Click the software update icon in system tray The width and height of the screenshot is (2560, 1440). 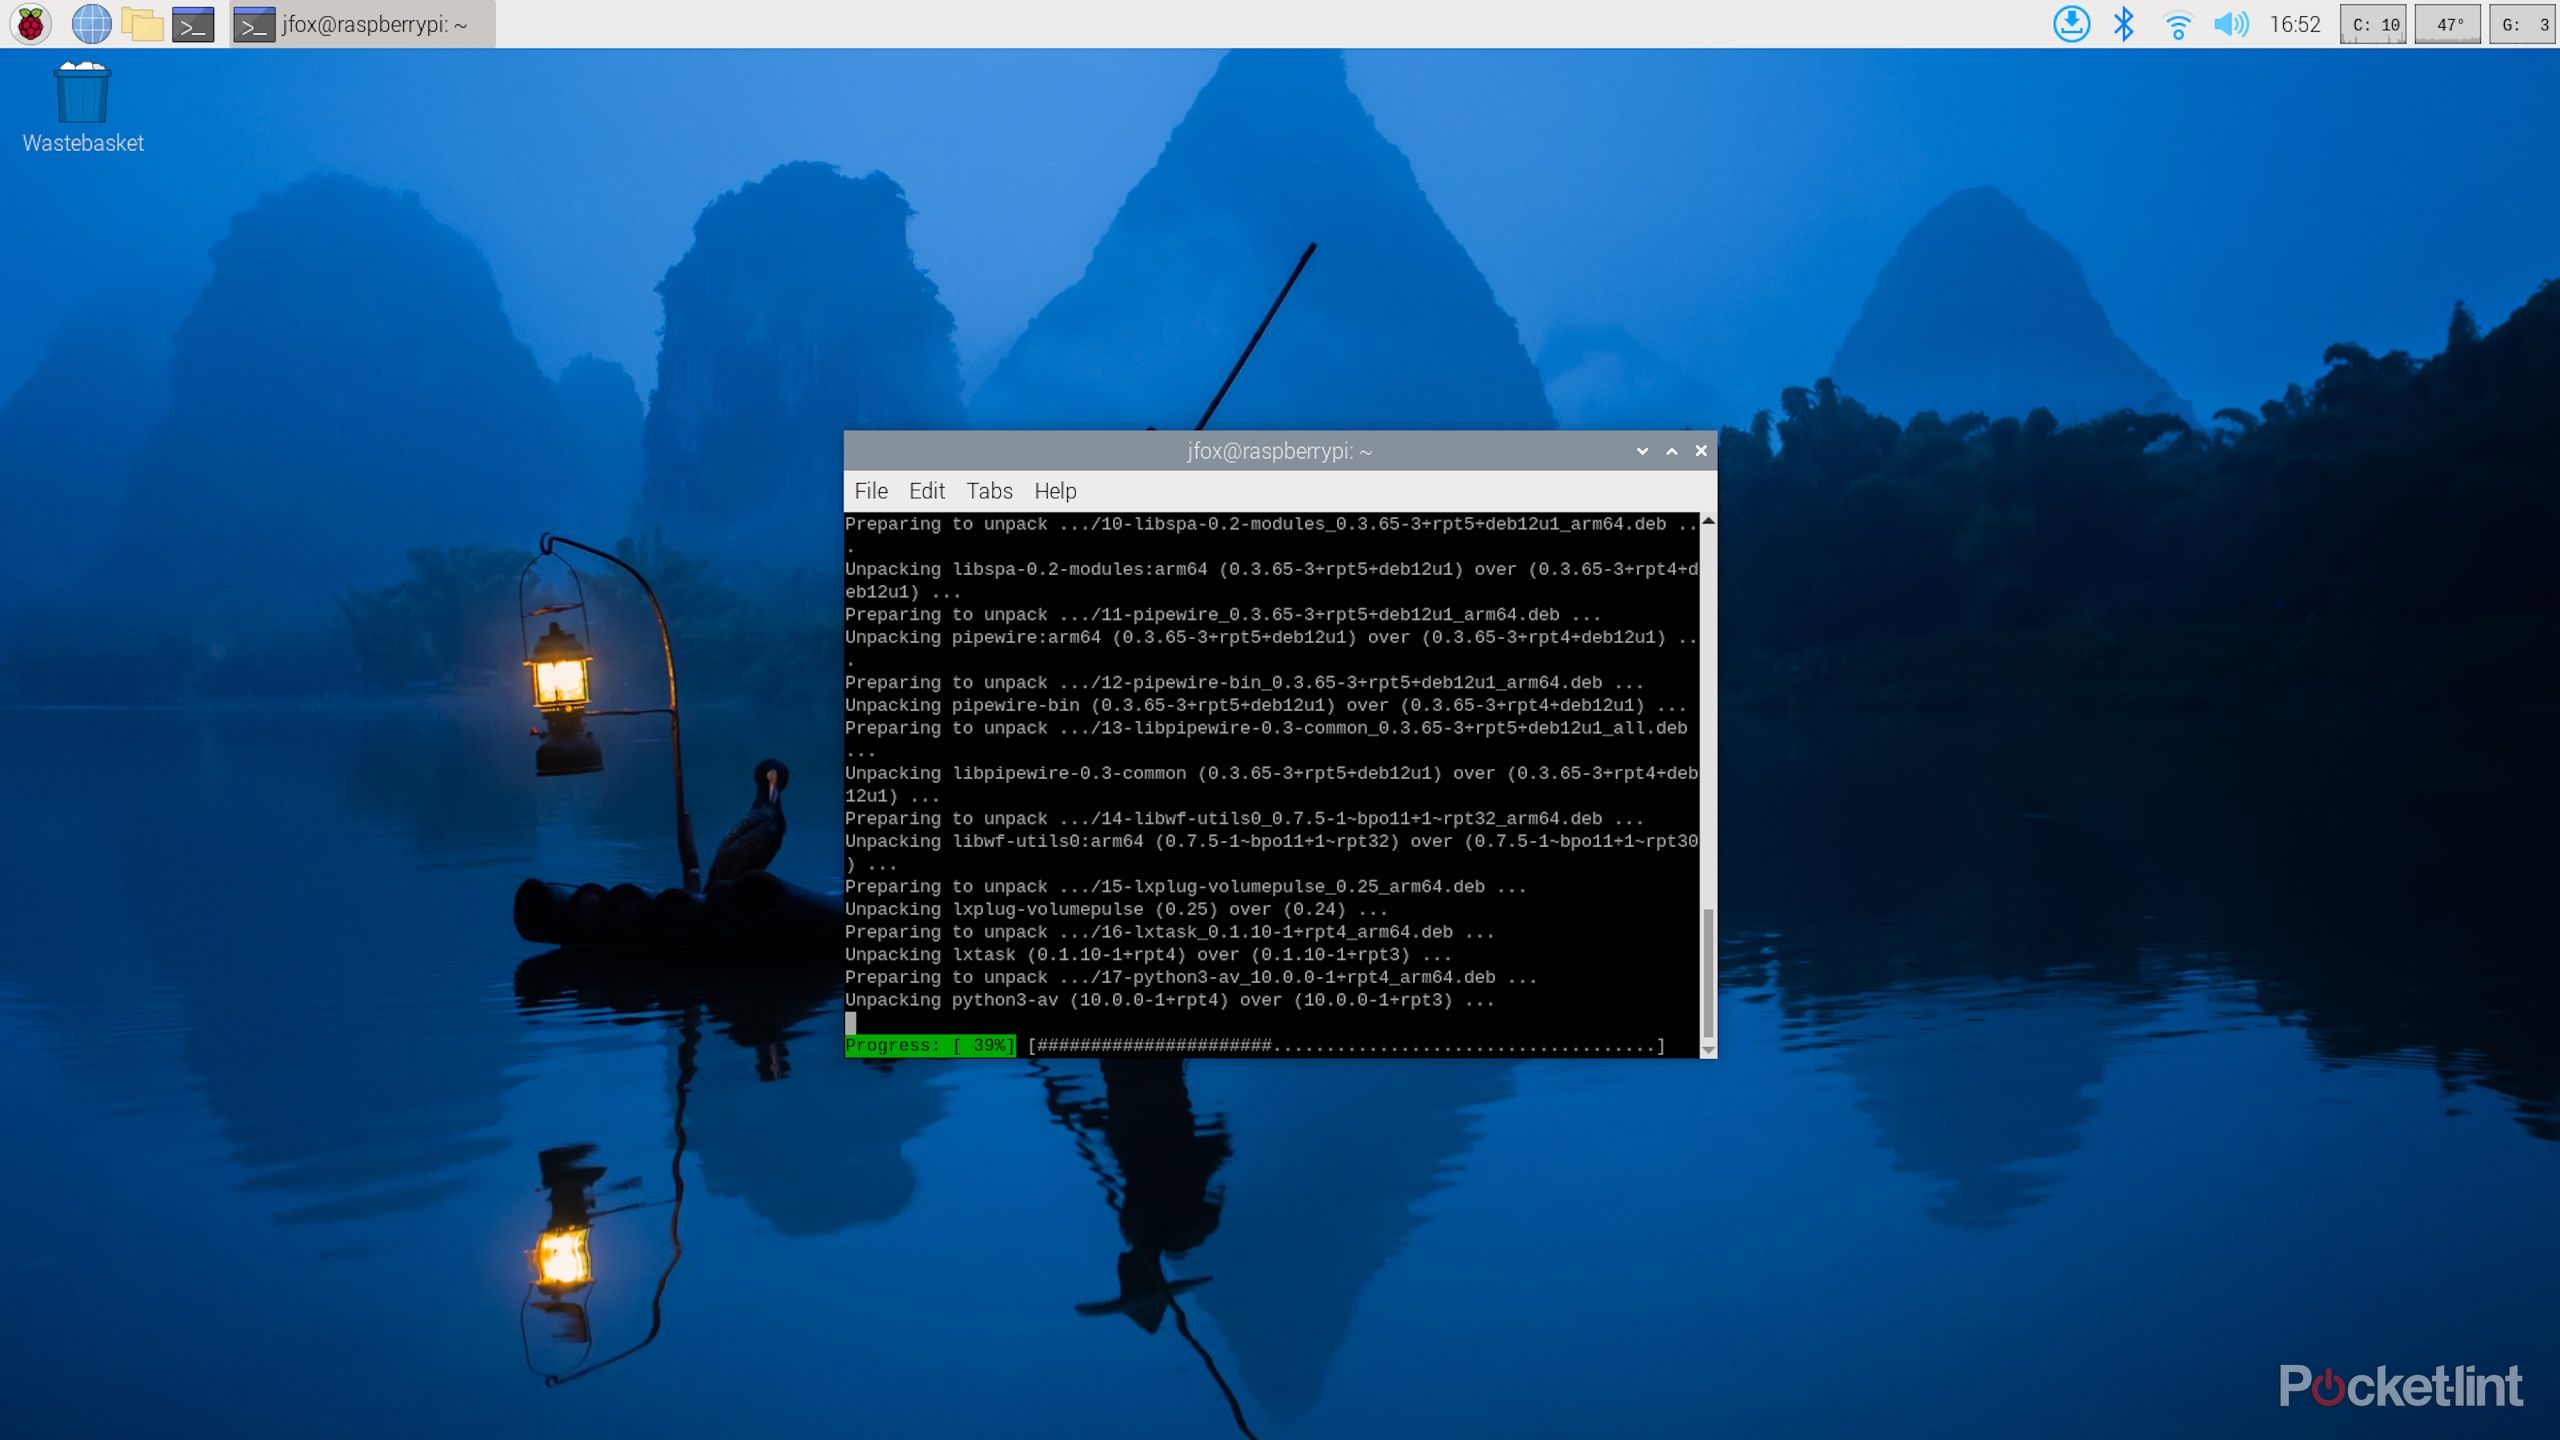tap(2073, 23)
